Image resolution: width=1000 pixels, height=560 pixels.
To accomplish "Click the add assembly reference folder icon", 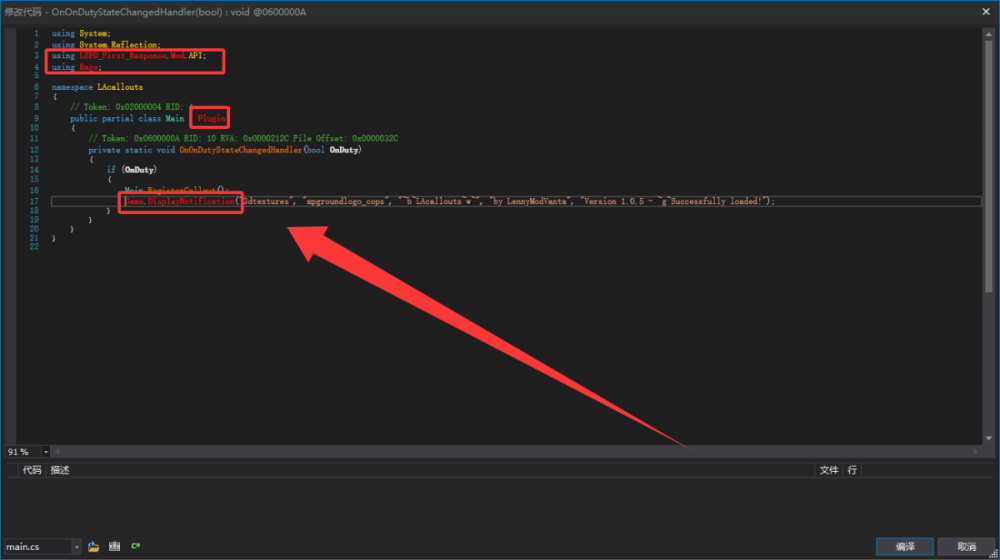I will click(x=94, y=547).
